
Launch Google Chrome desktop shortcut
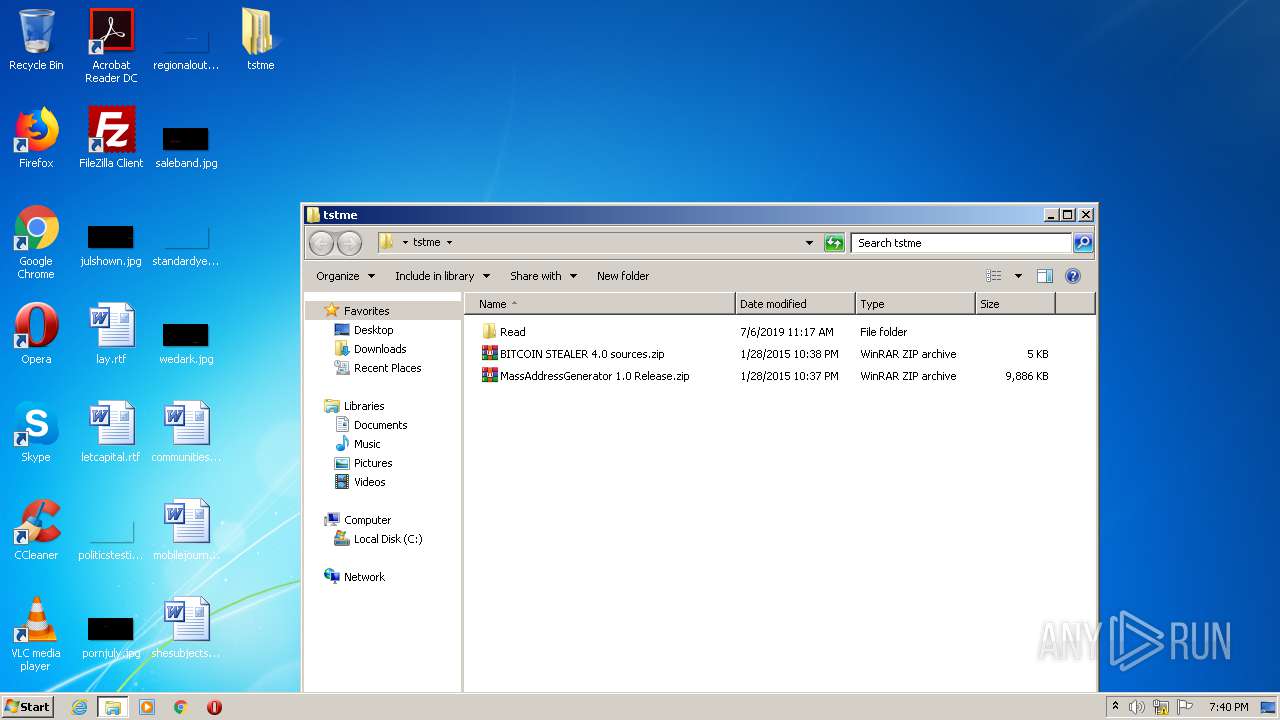click(x=36, y=242)
